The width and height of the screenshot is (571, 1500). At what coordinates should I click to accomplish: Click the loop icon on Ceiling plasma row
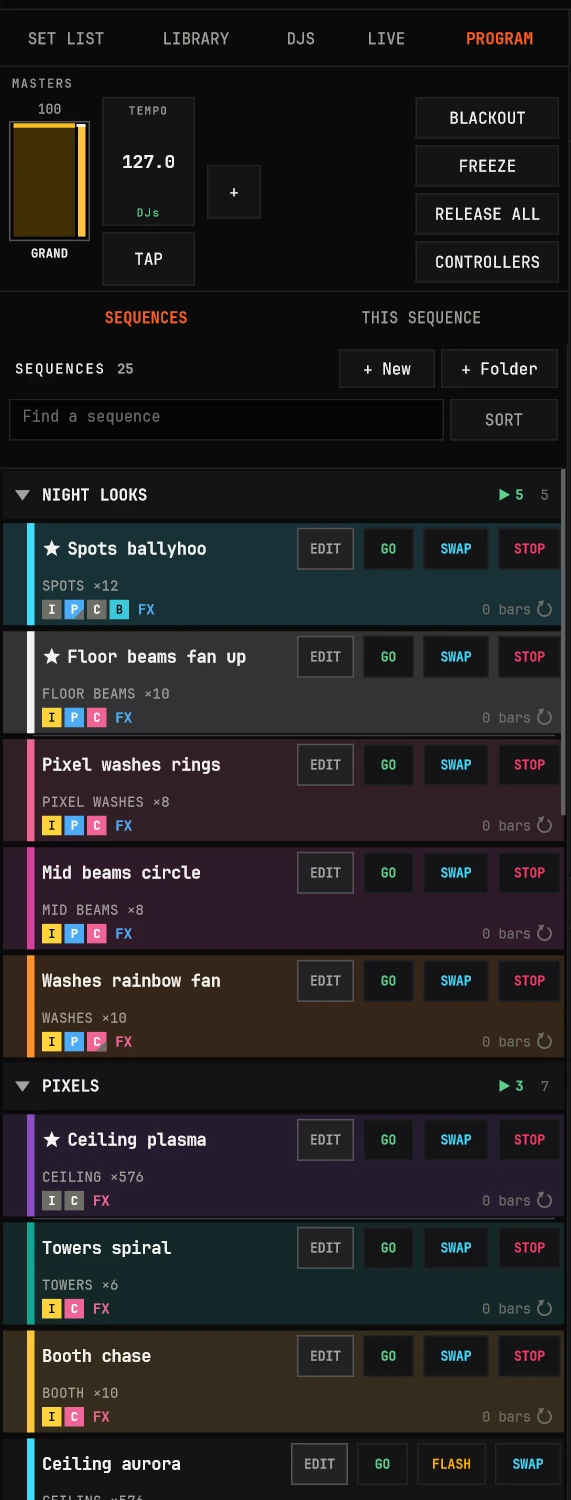coord(545,1200)
